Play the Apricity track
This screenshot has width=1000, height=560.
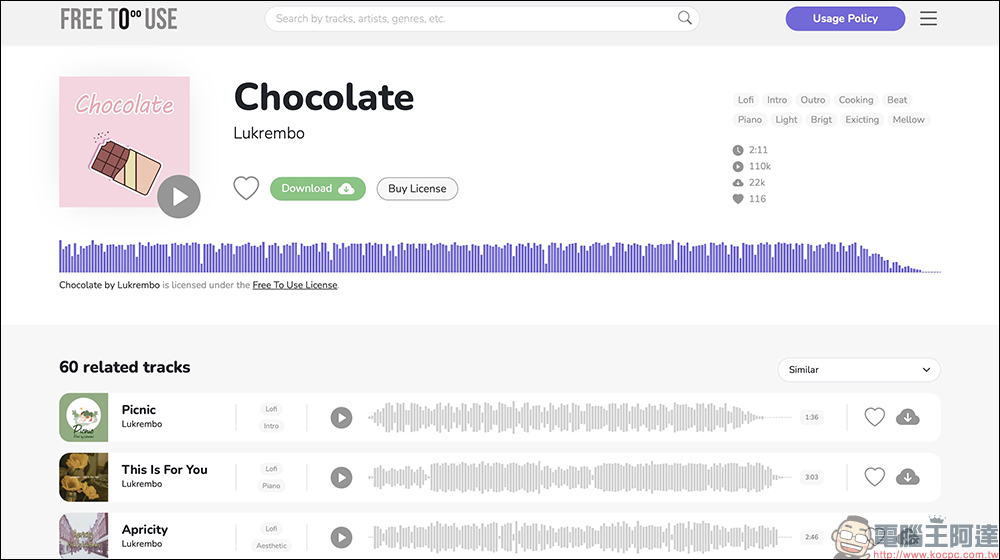[x=342, y=536]
